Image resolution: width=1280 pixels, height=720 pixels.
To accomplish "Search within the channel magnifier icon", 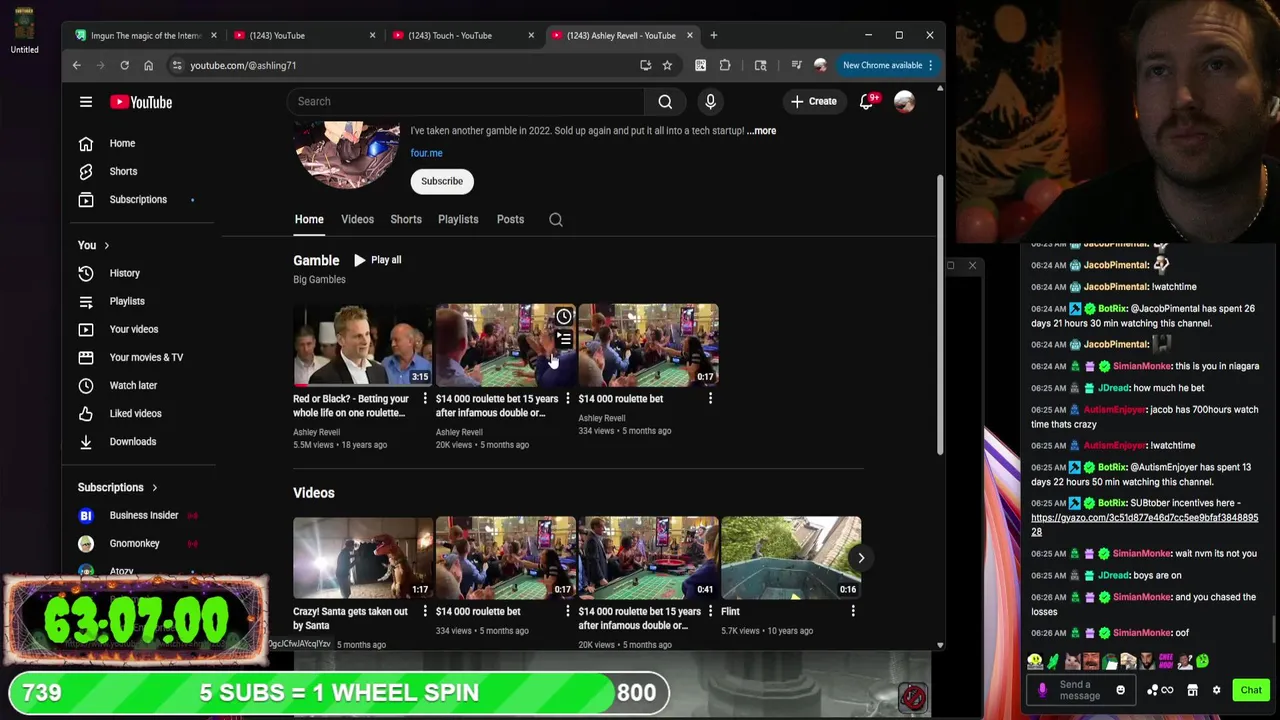I will click(556, 220).
